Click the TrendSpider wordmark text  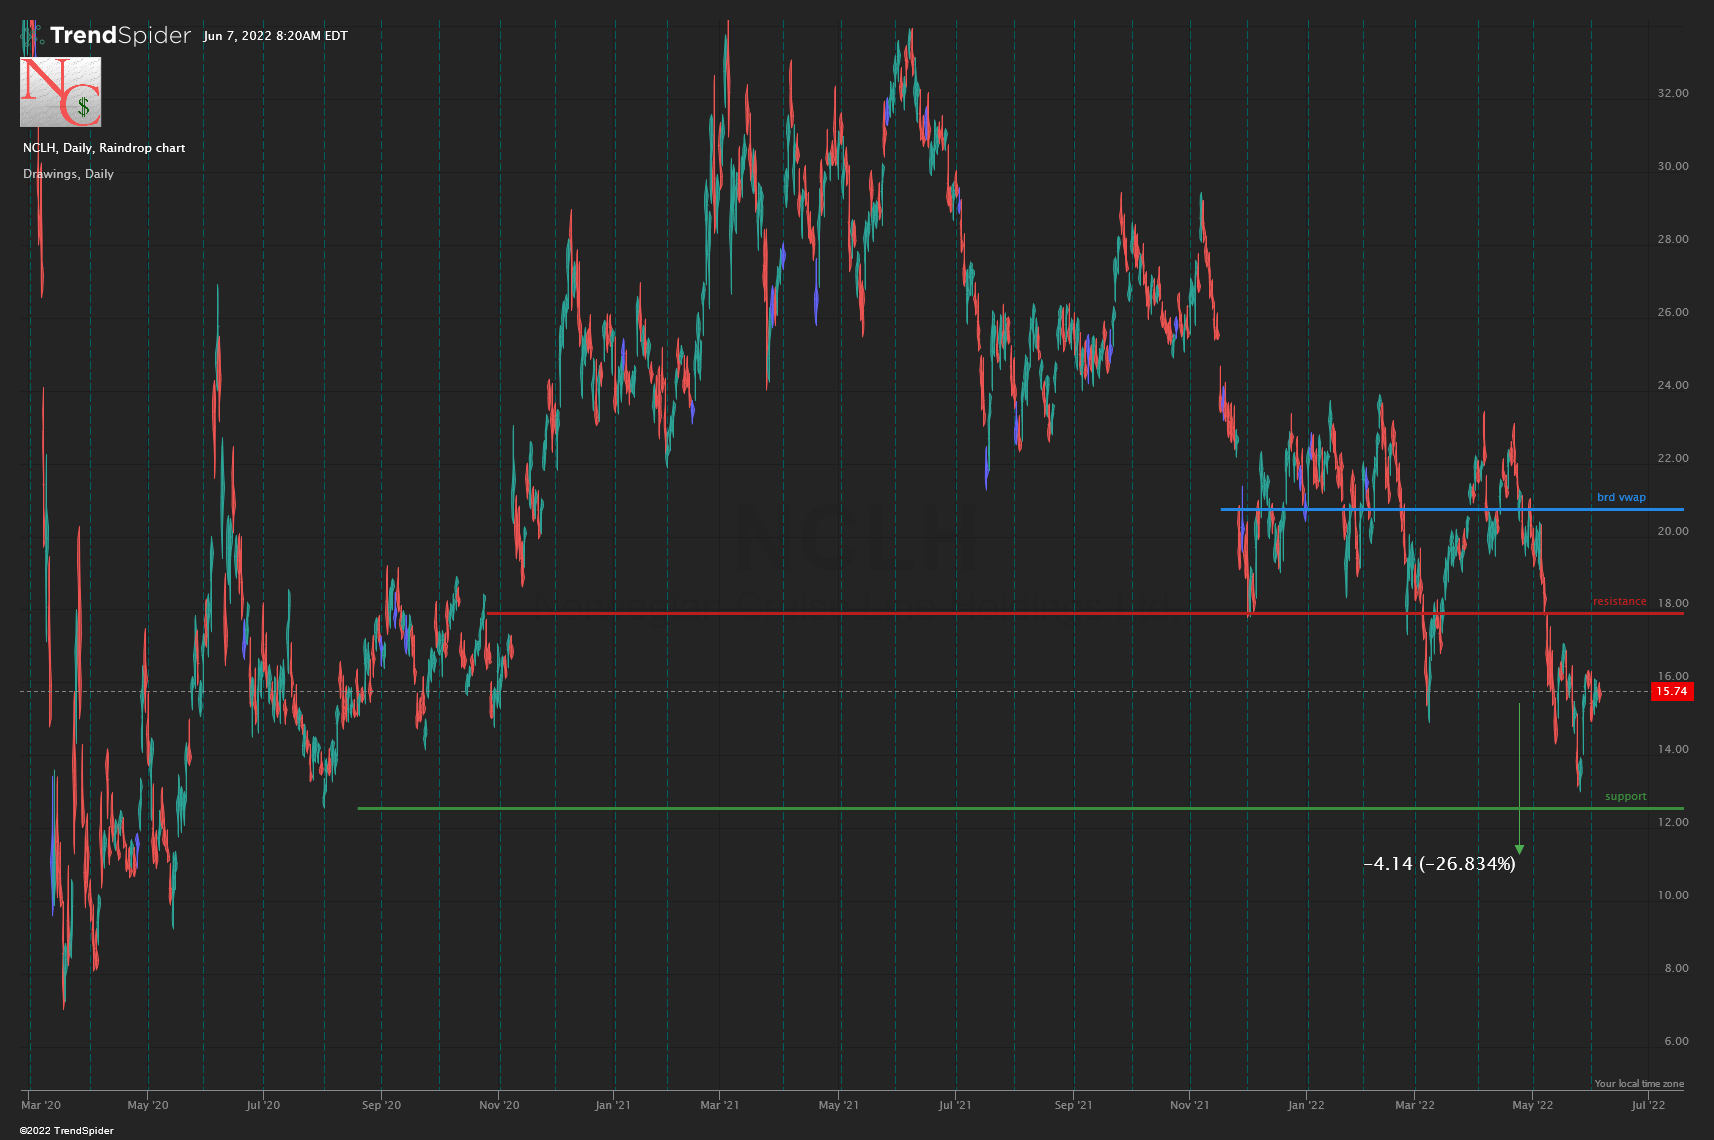pyautogui.click(x=120, y=35)
